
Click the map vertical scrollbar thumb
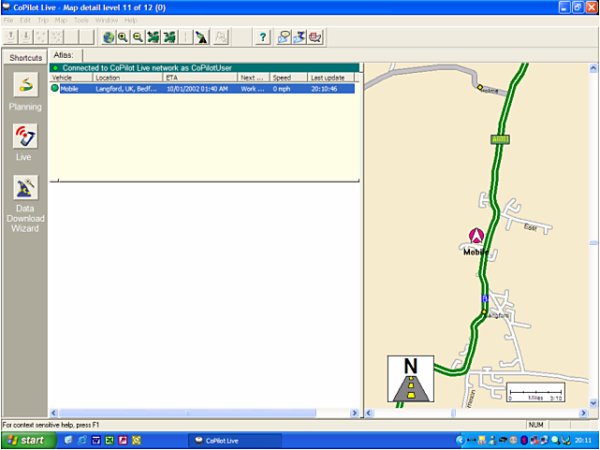click(593, 243)
